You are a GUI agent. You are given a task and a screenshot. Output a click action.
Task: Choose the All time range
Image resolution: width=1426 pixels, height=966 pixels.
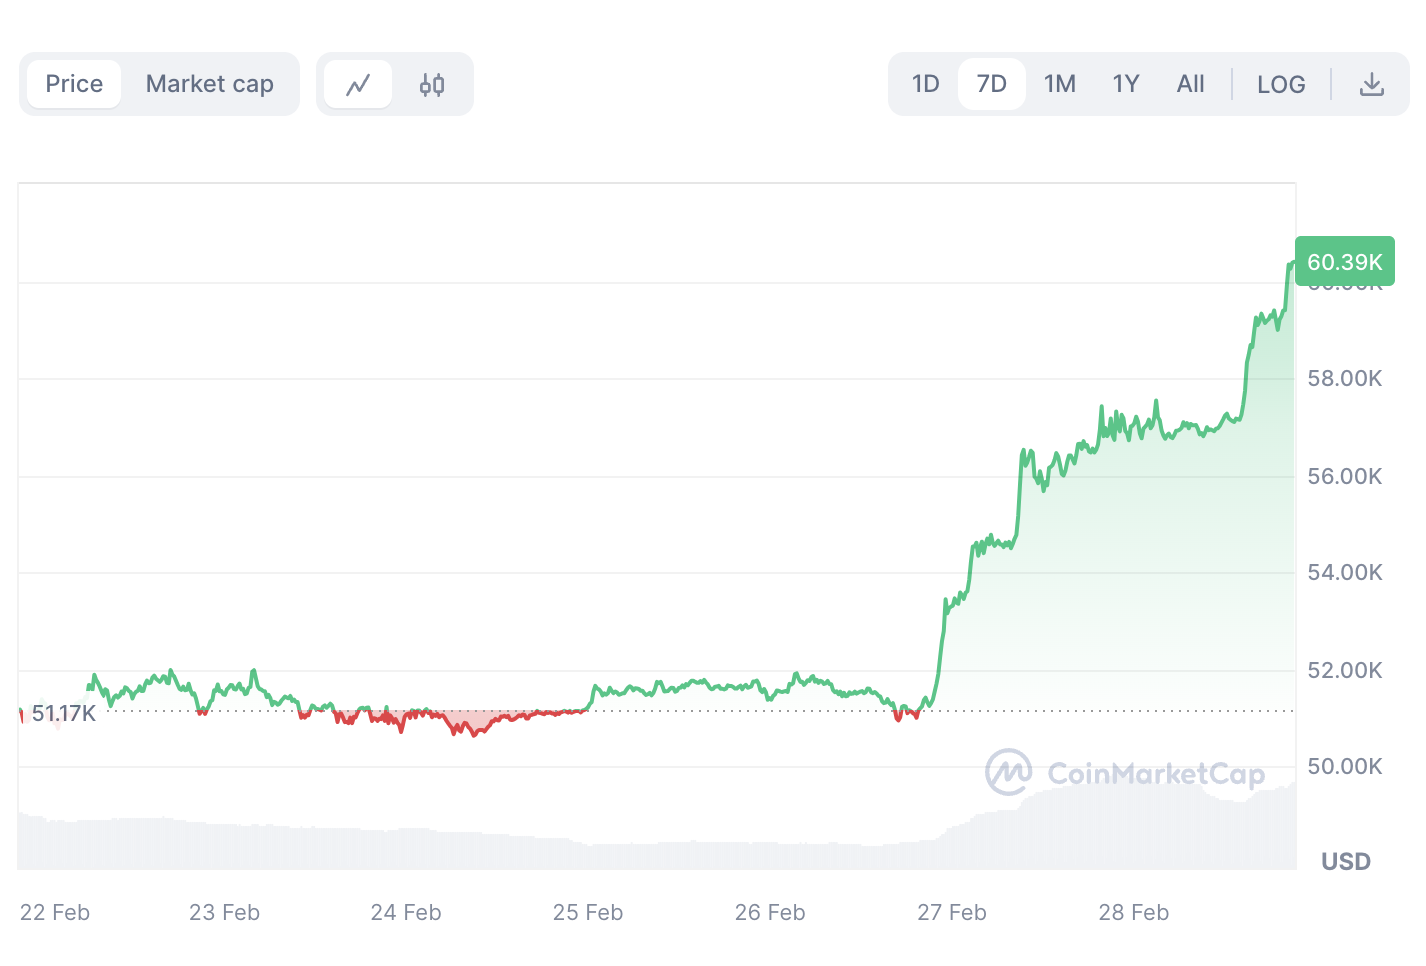(1190, 84)
